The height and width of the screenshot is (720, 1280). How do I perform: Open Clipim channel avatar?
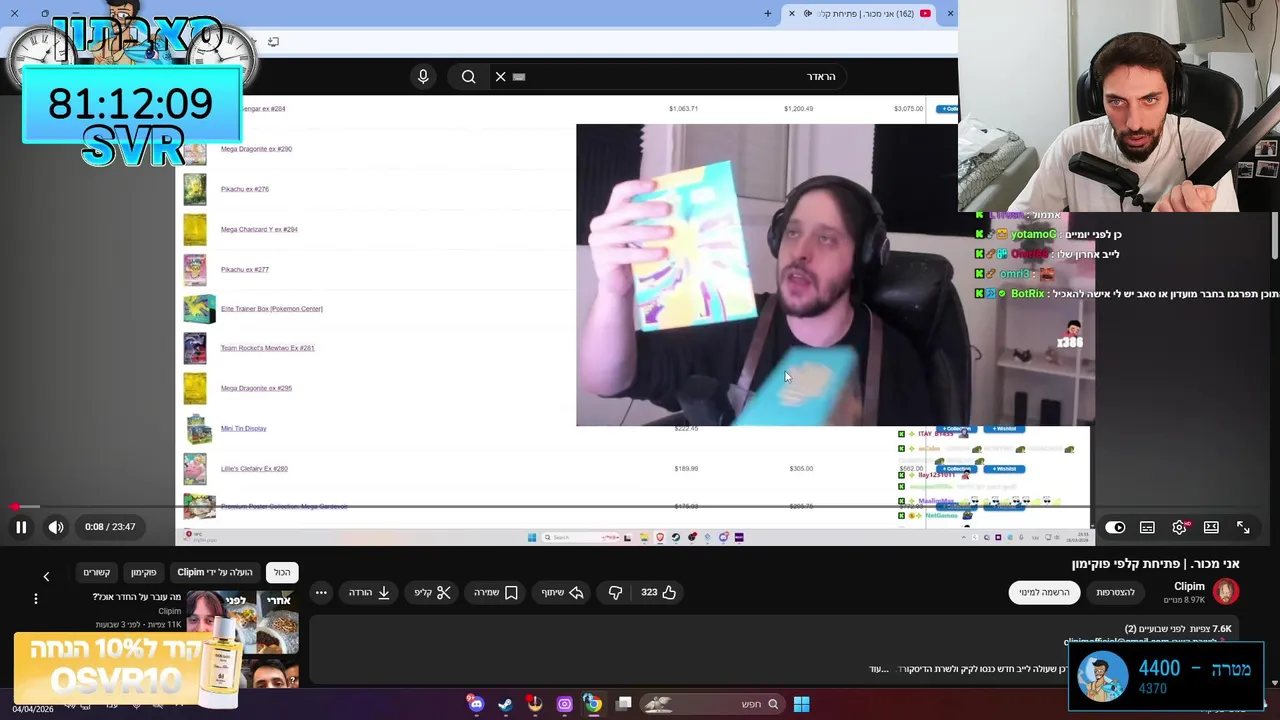pyautogui.click(x=1226, y=592)
